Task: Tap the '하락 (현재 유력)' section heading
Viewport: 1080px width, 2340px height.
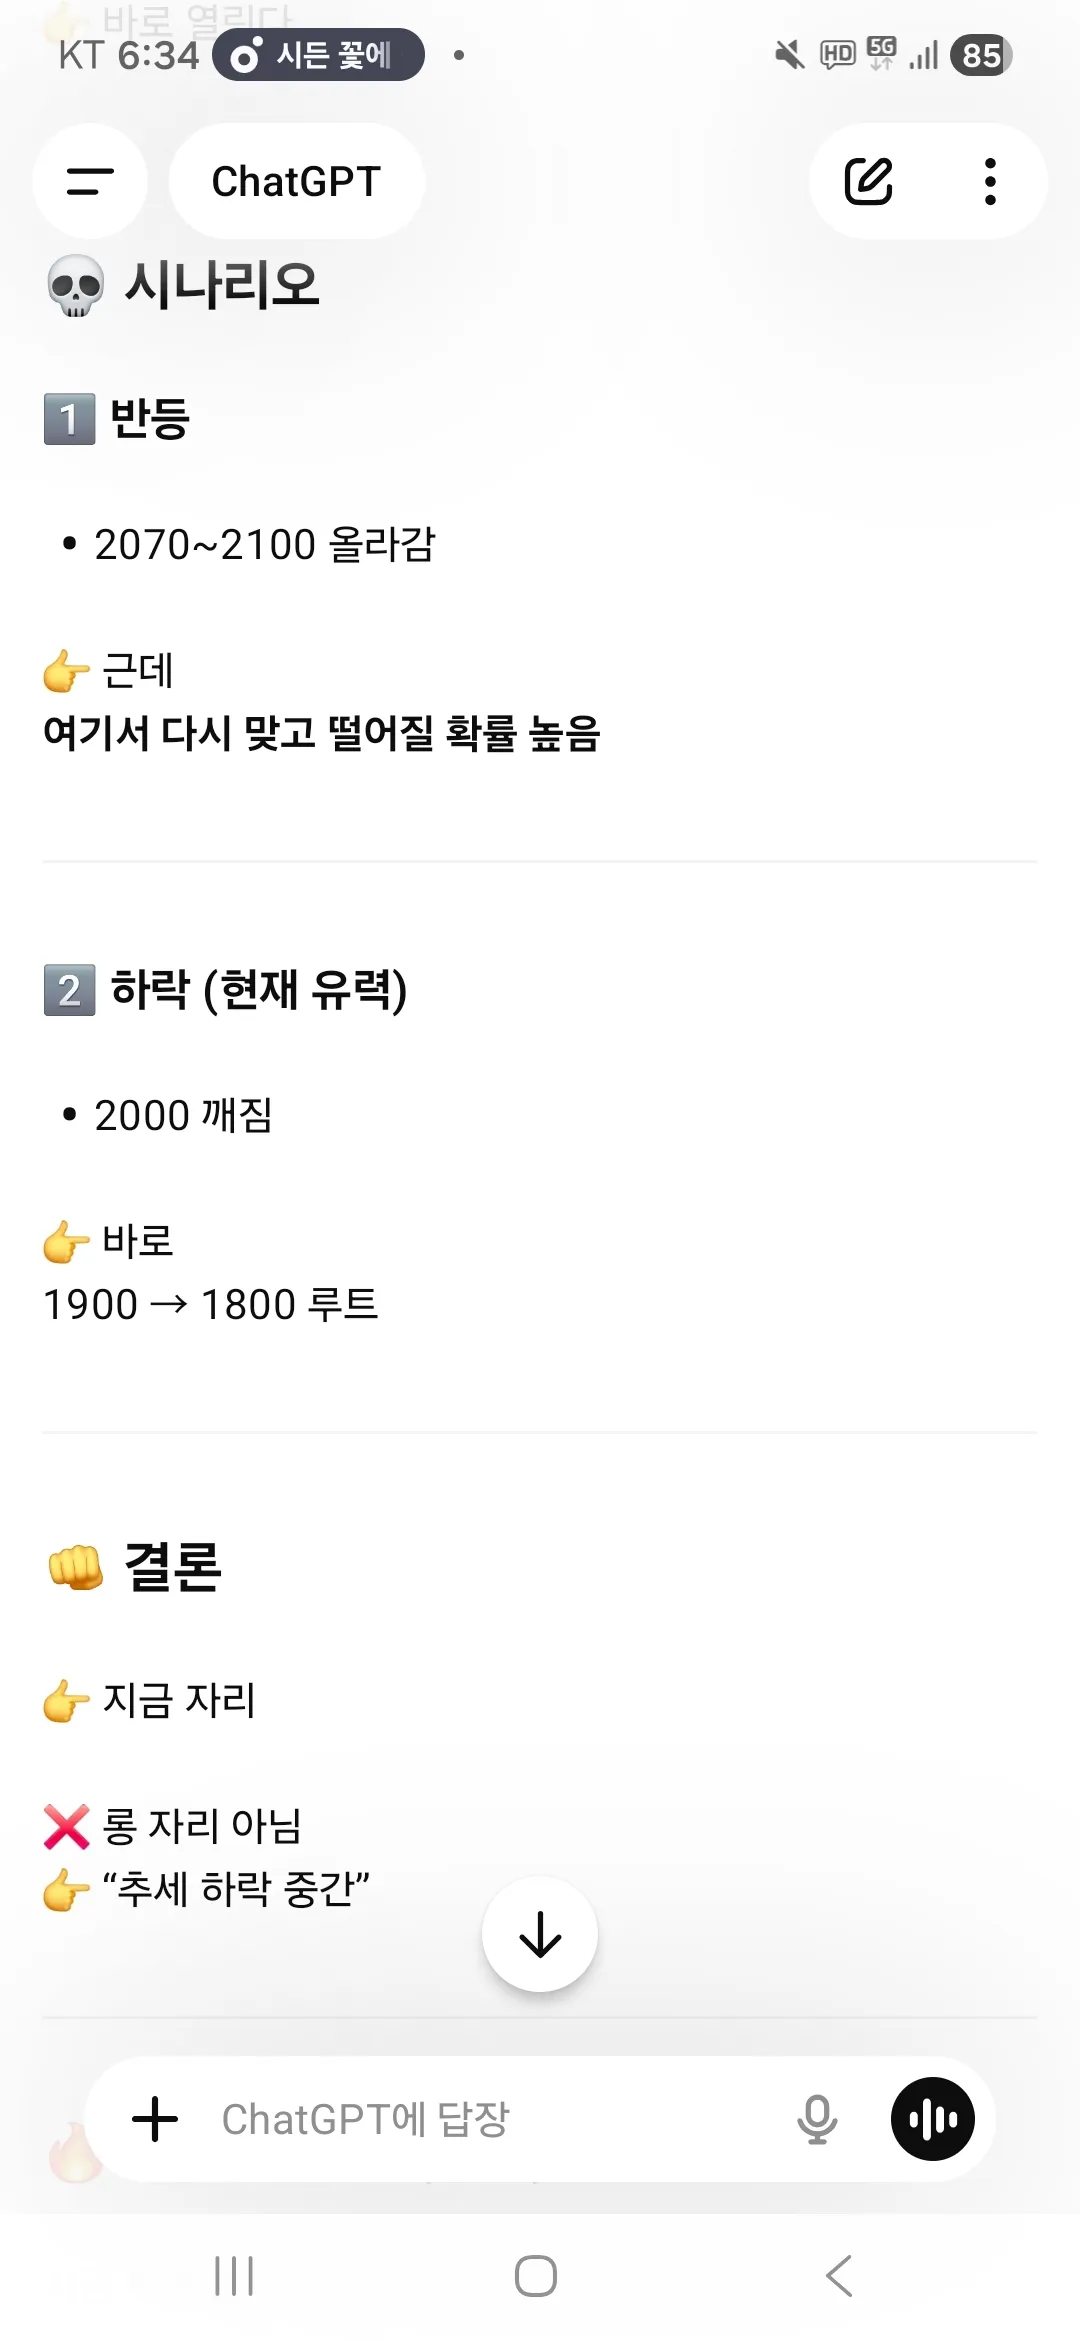Action: point(258,990)
